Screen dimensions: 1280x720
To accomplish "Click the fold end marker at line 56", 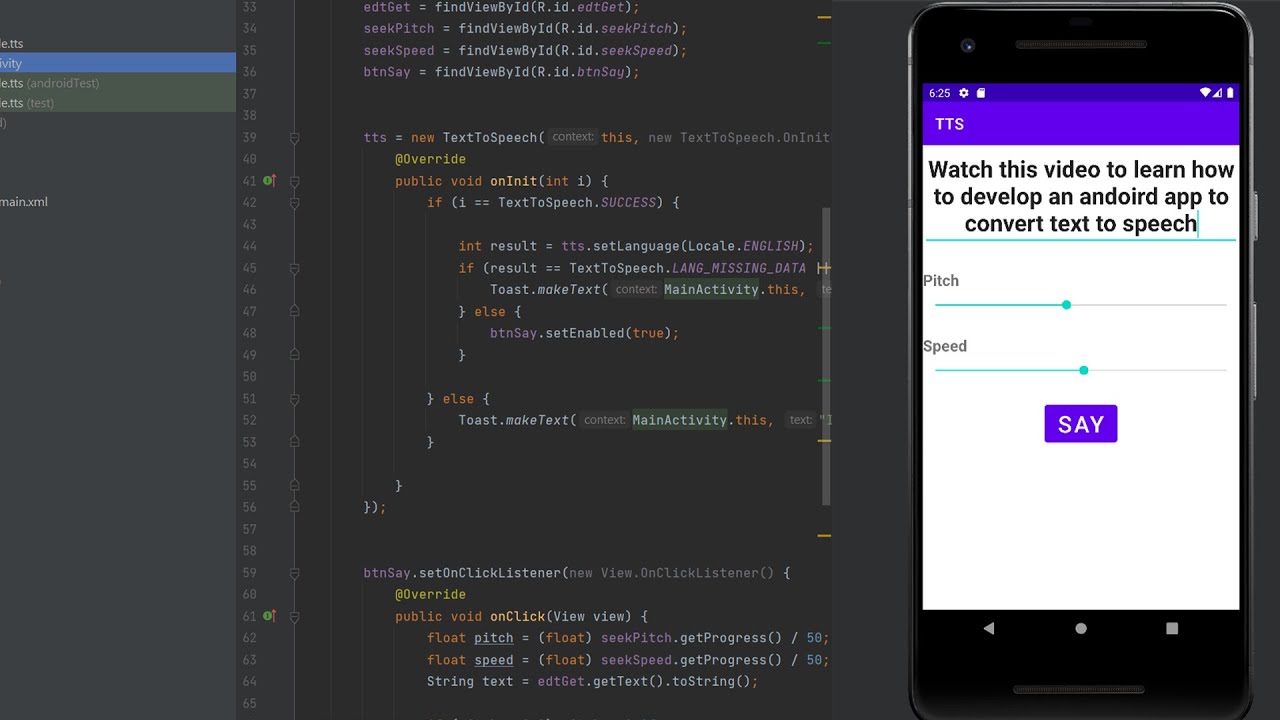I will [x=294, y=507].
